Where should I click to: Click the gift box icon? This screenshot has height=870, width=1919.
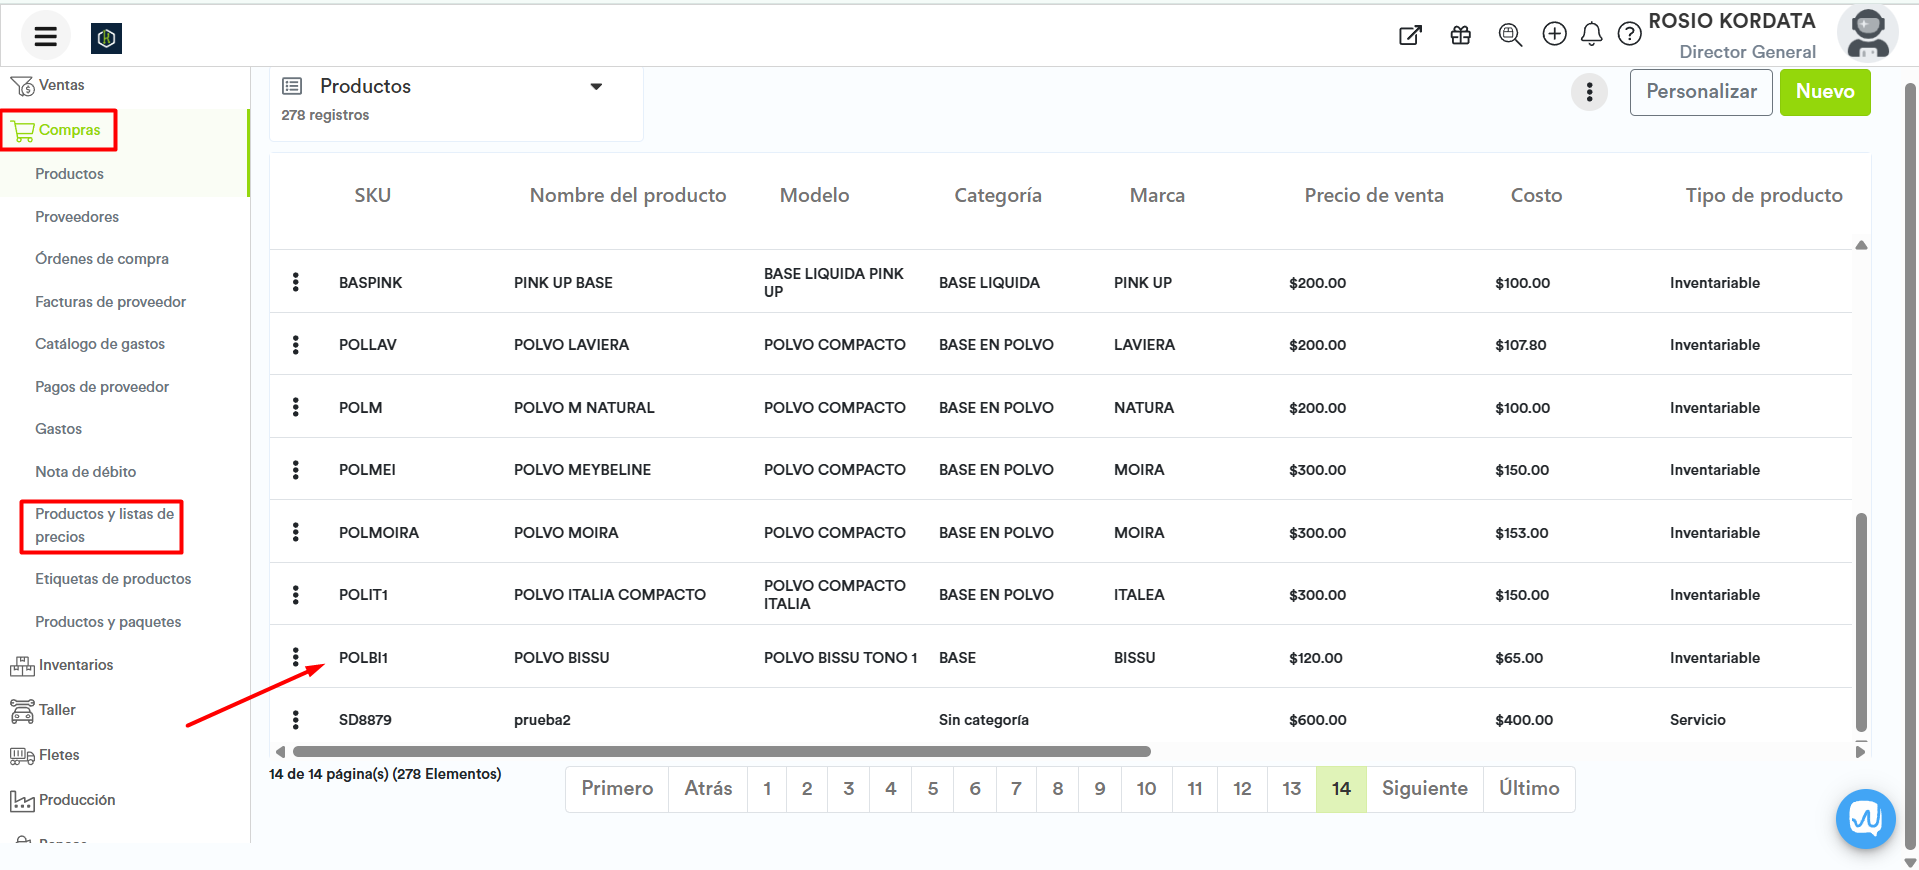(x=1460, y=36)
